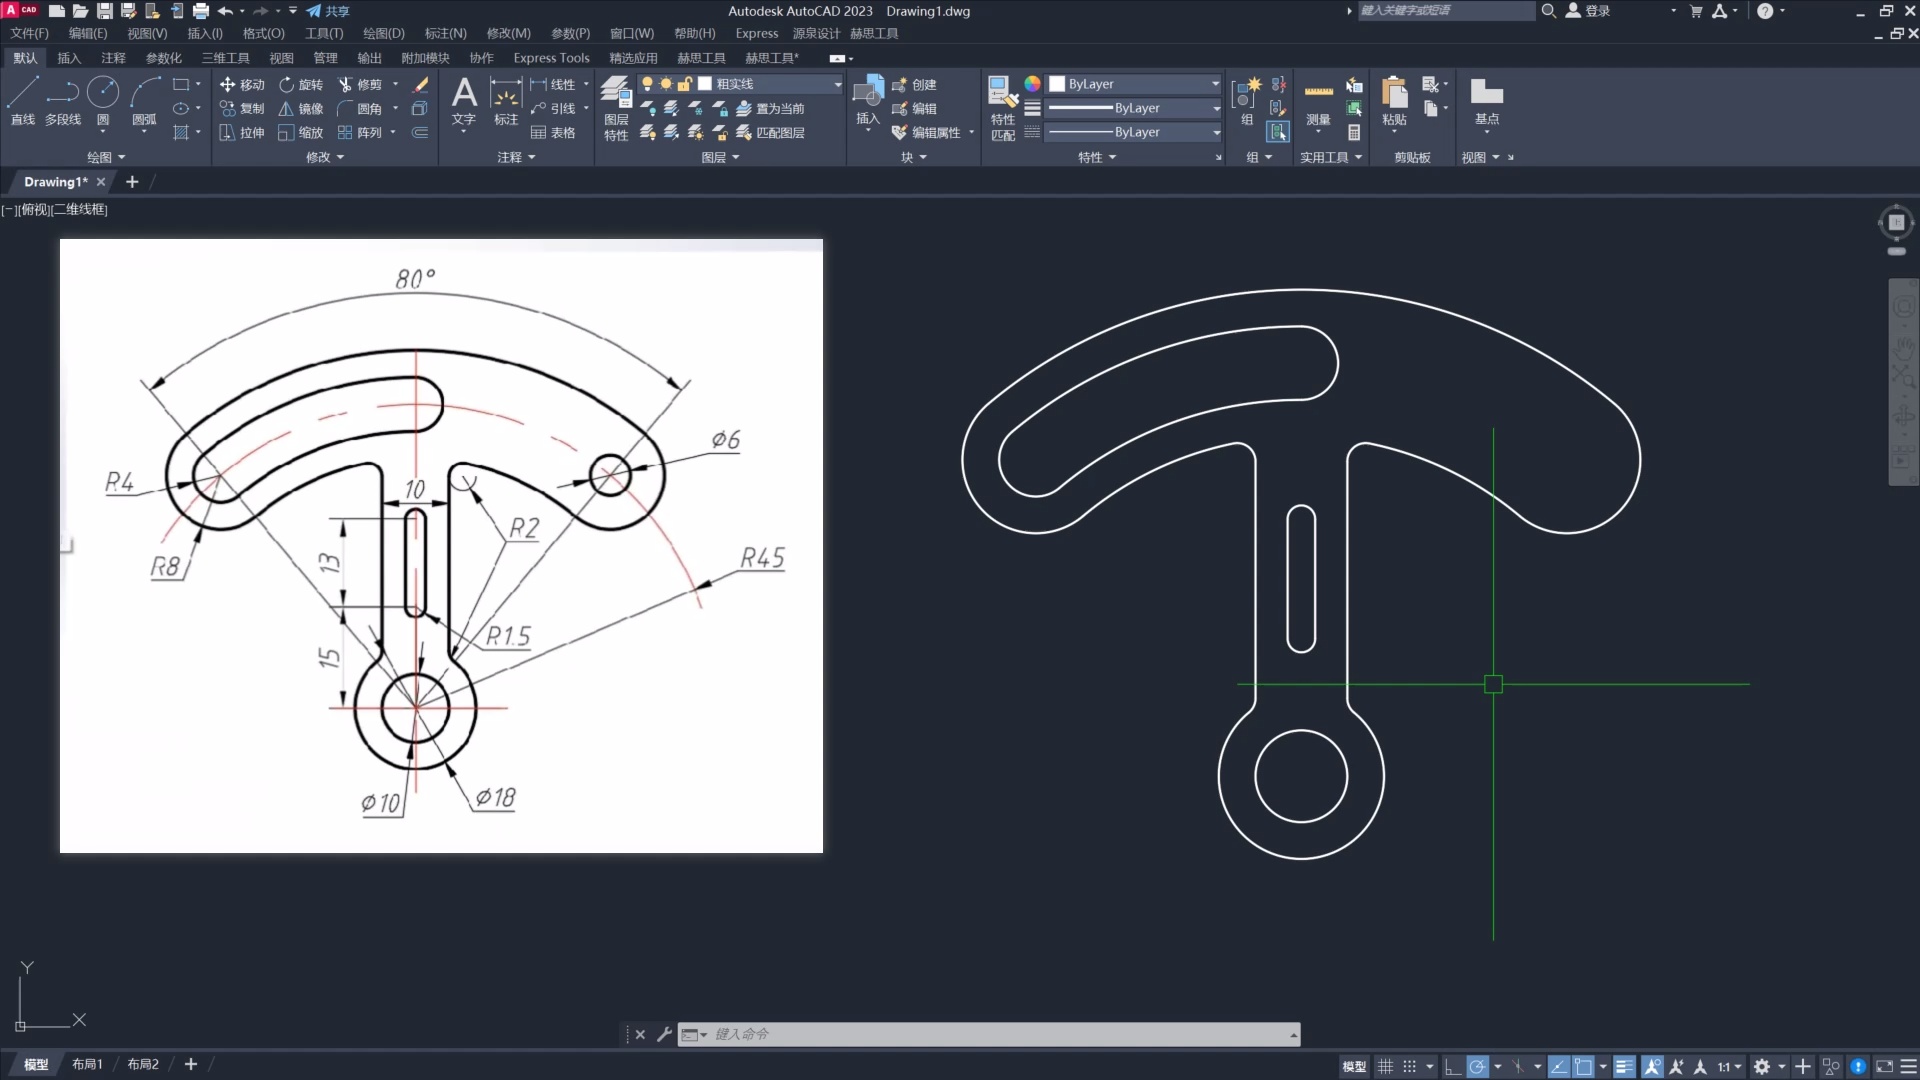Click the Mirror (镜像) tool
The image size is (1920, 1080).
301,109
